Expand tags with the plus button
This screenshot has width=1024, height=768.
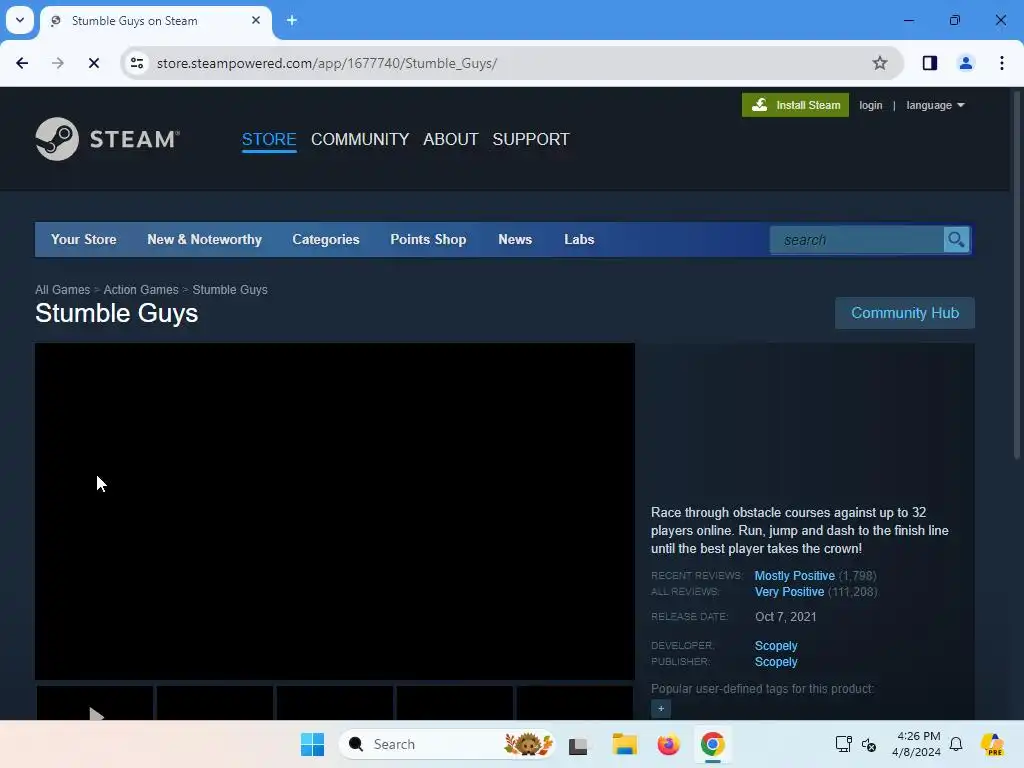661,709
